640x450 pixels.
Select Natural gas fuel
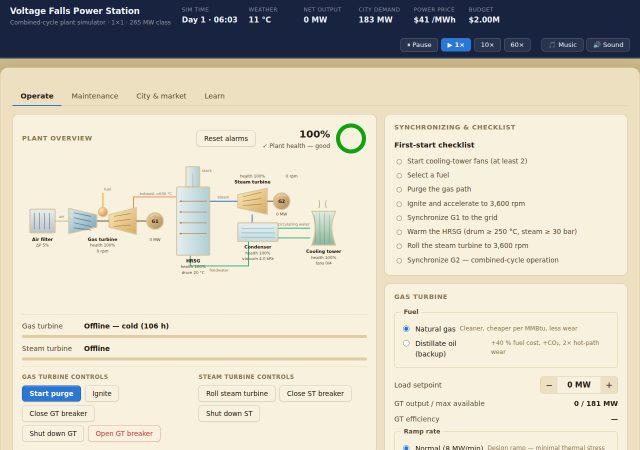(x=406, y=329)
